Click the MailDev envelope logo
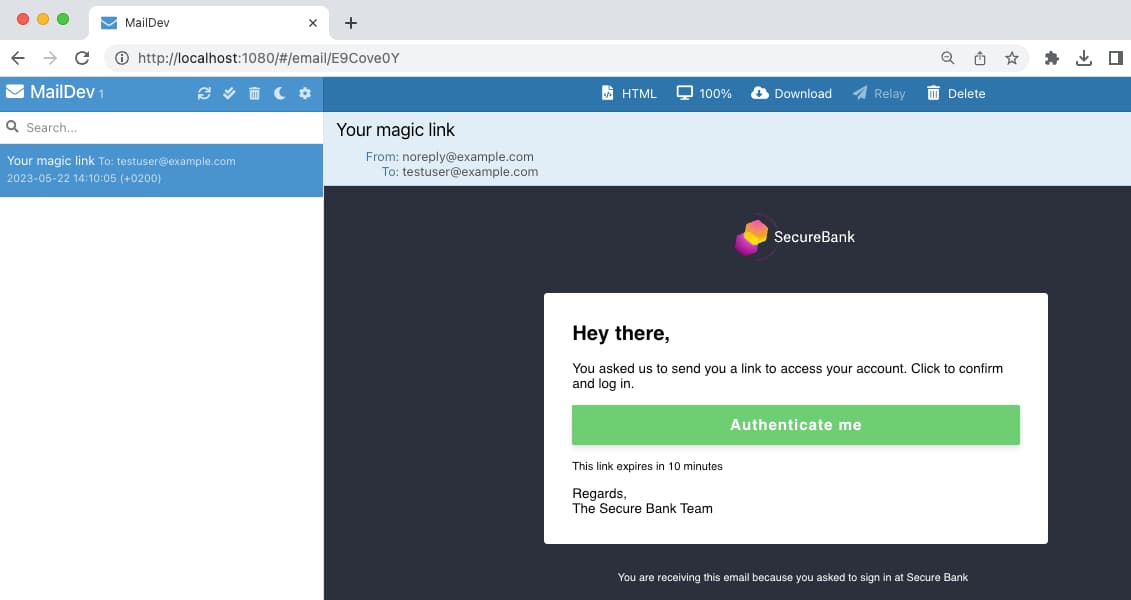 14,92
